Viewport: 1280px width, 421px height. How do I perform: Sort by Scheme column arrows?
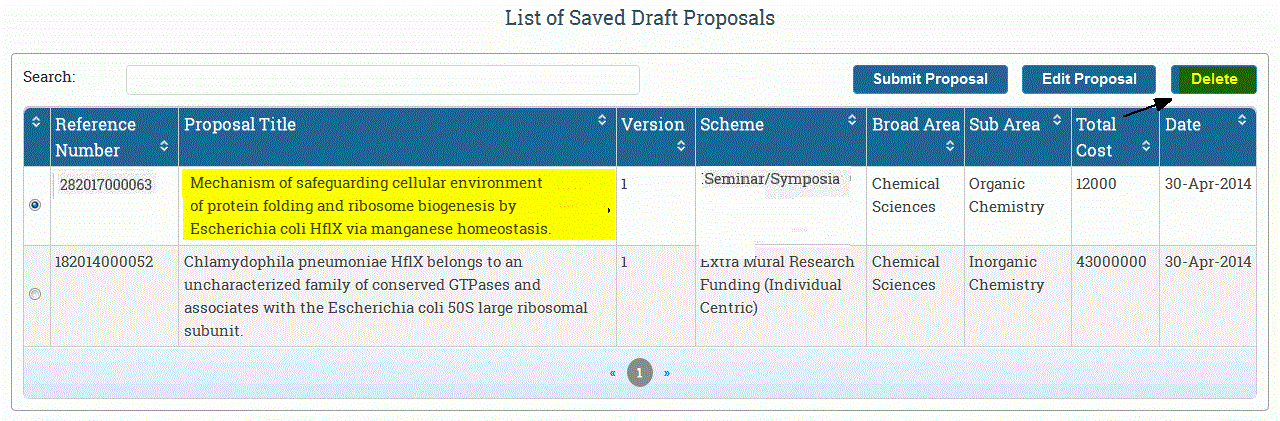pyautogui.click(x=852, y=120)
